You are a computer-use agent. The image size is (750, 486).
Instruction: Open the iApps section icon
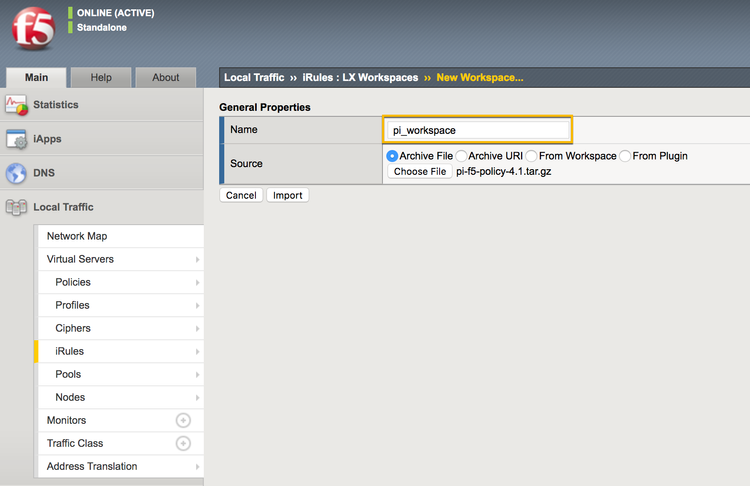pyautogui.click(x=16, y=139)
